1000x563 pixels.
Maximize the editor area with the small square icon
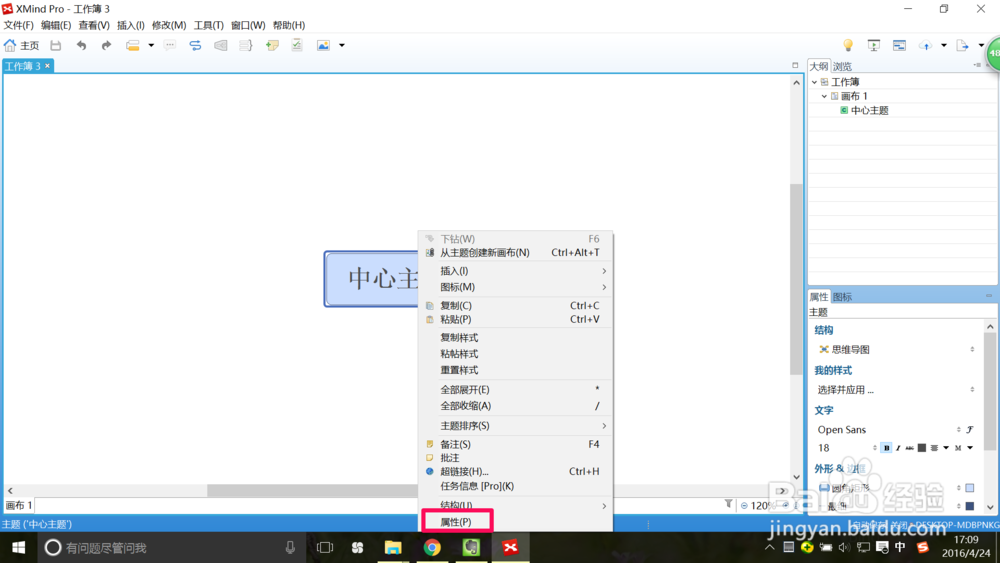795,65
